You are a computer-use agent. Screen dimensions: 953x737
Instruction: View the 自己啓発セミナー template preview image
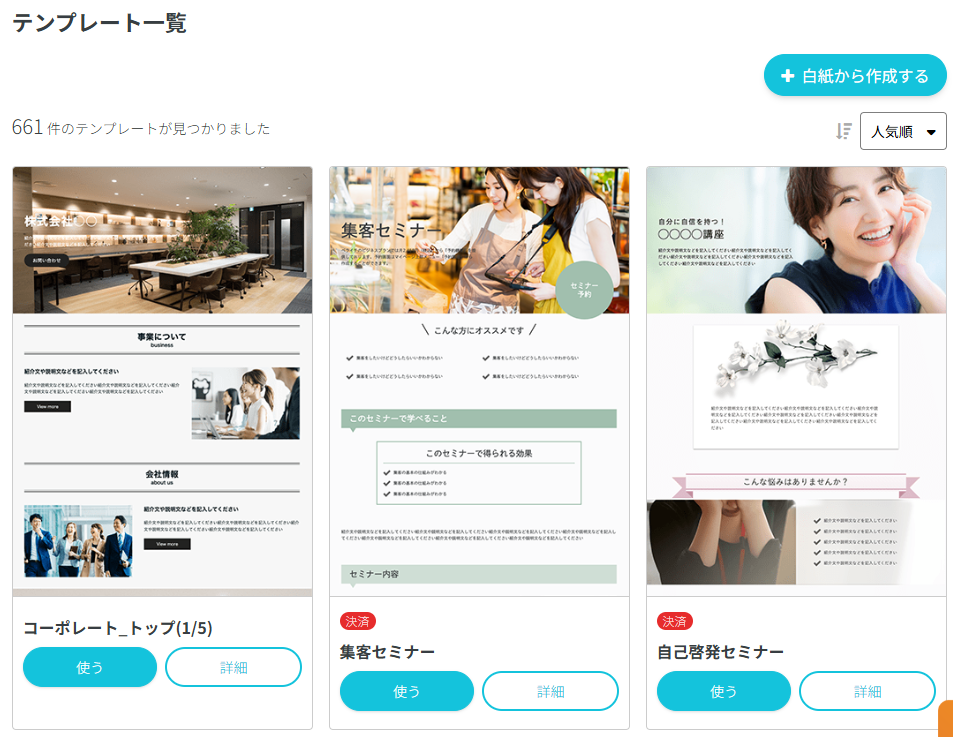click(x=796, y=381)
